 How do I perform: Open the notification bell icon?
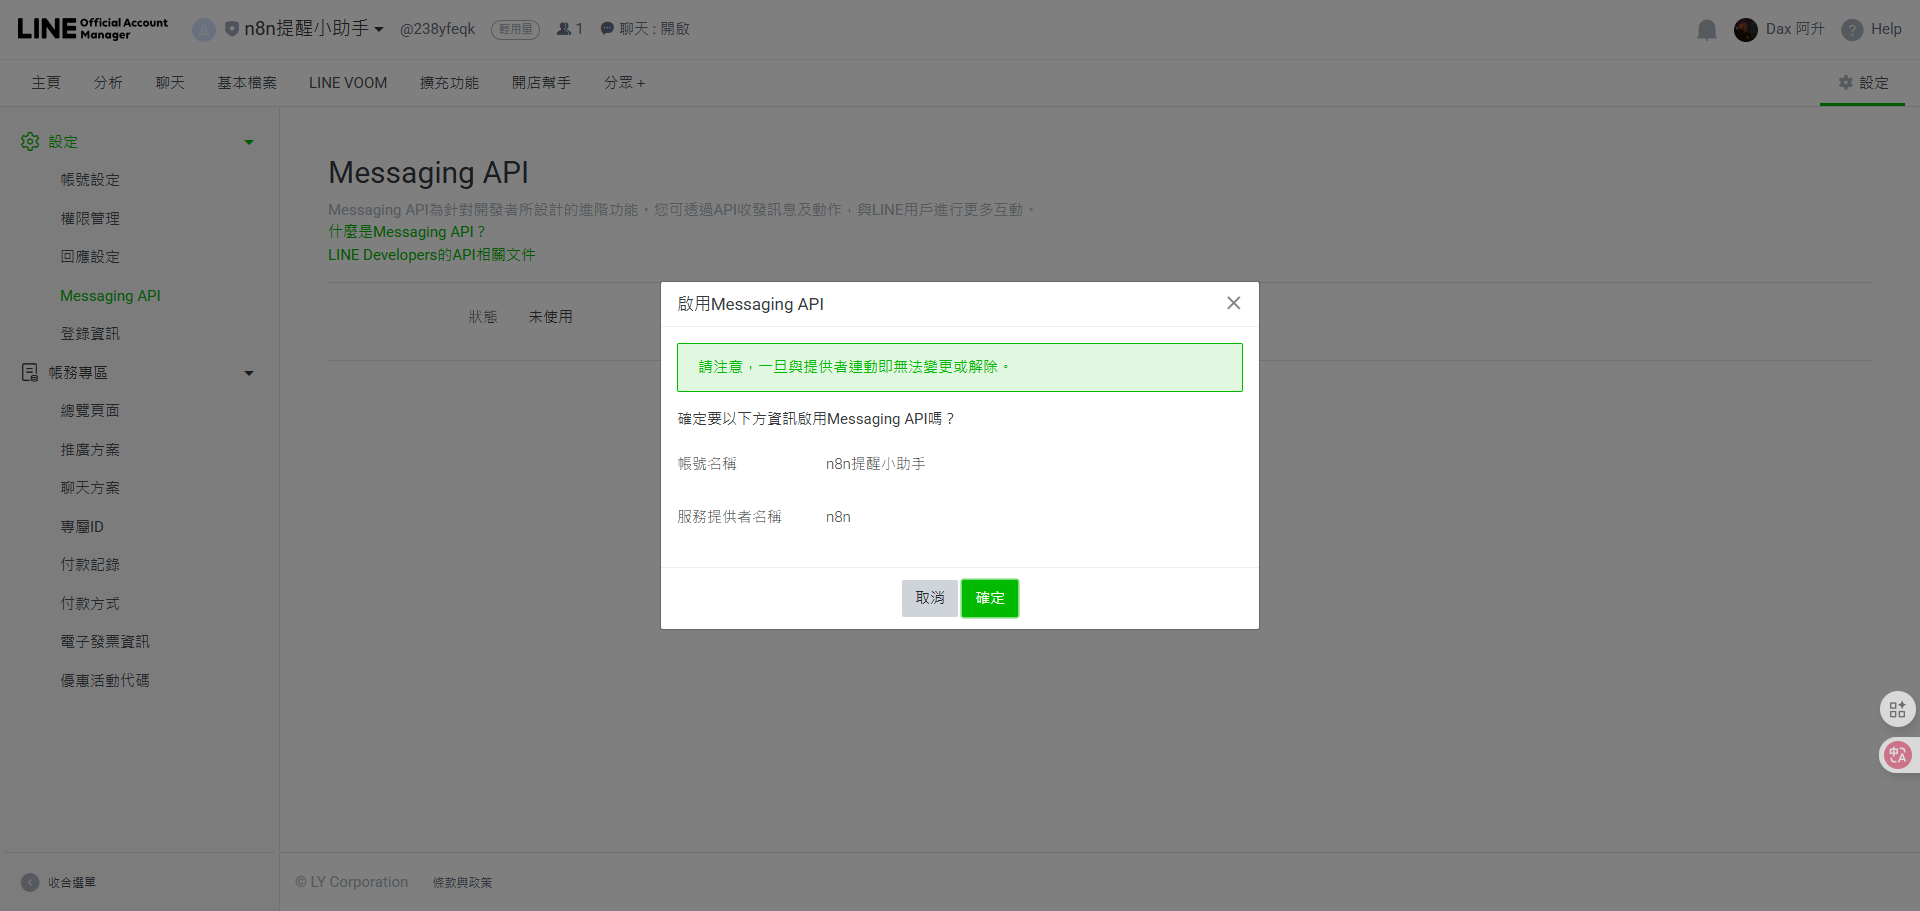(x=1705, y=30)
